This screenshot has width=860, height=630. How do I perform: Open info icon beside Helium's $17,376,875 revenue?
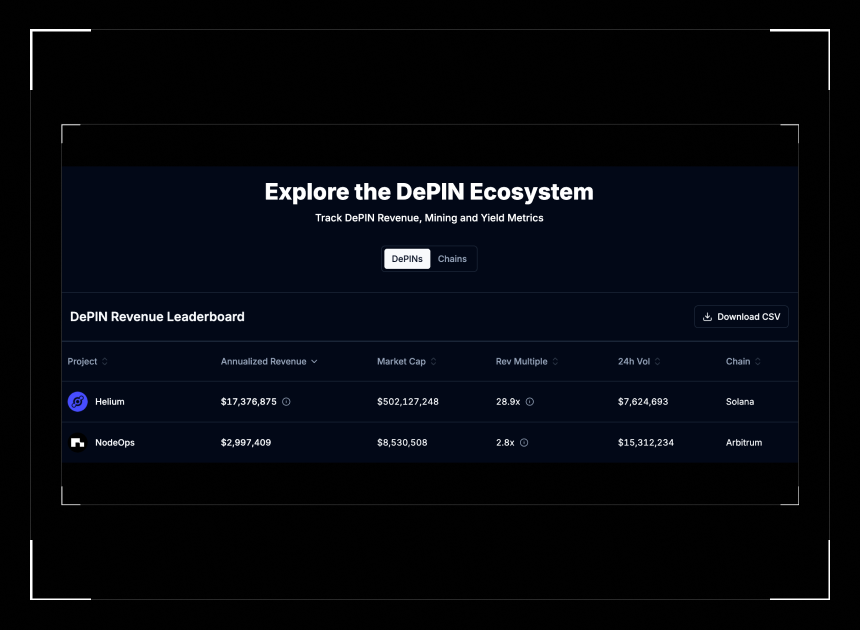286,402
